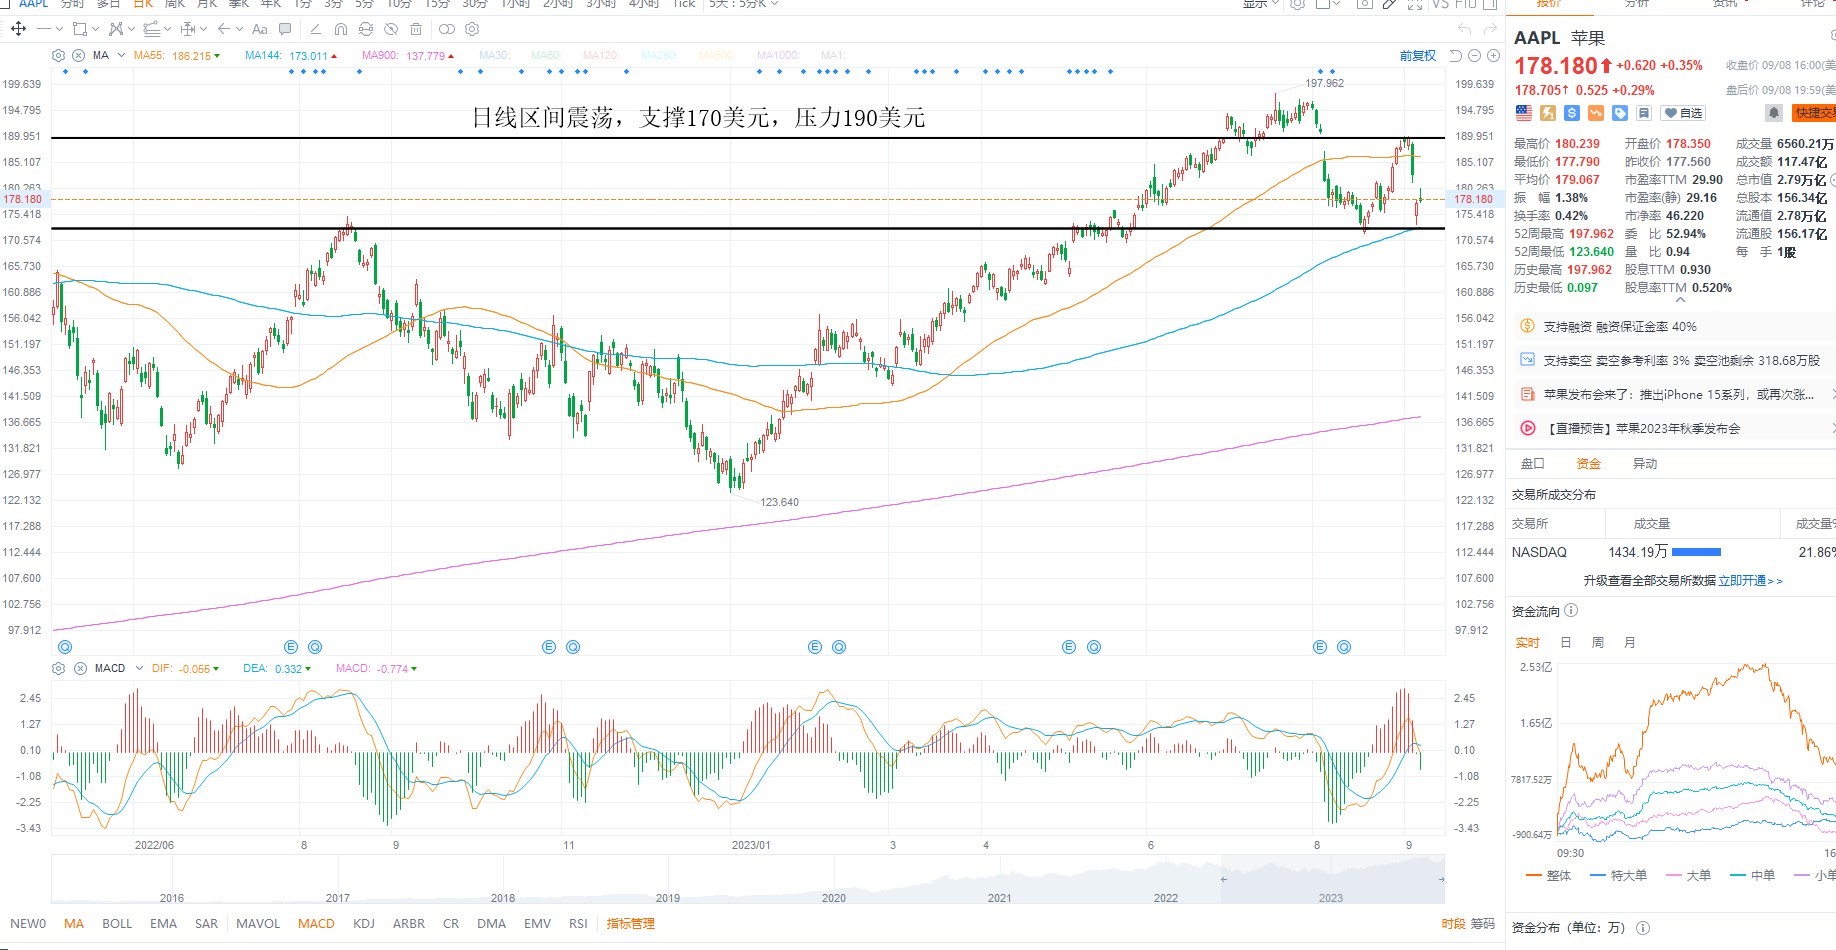The image size is (1836, 950).
Task: Select the 月 capital flow tab
Action: click(1630, 643)
